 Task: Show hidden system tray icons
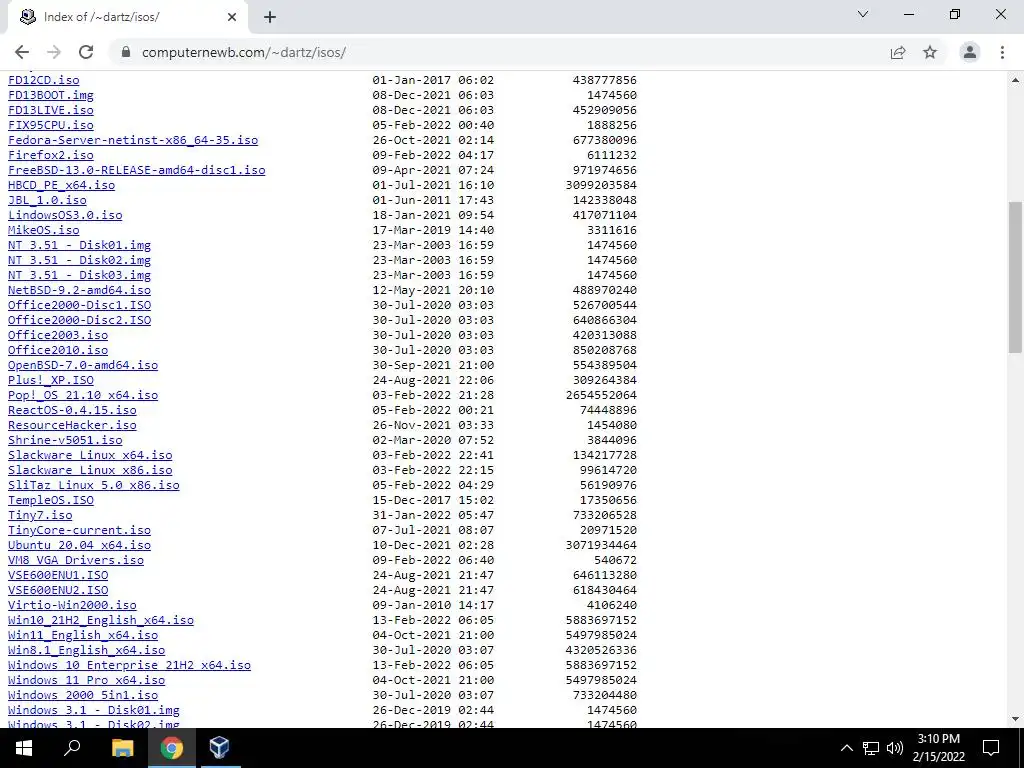click(846, 748)
